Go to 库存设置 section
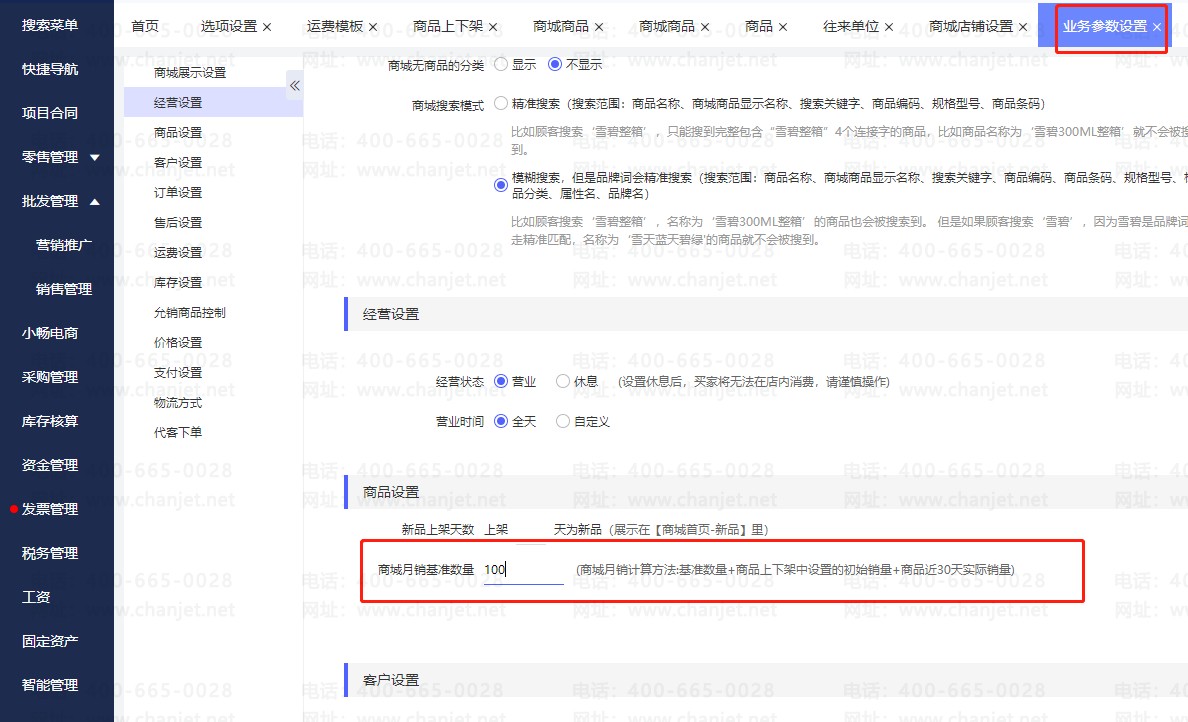This screenshot has width=1188, height=722. [178, 283]
